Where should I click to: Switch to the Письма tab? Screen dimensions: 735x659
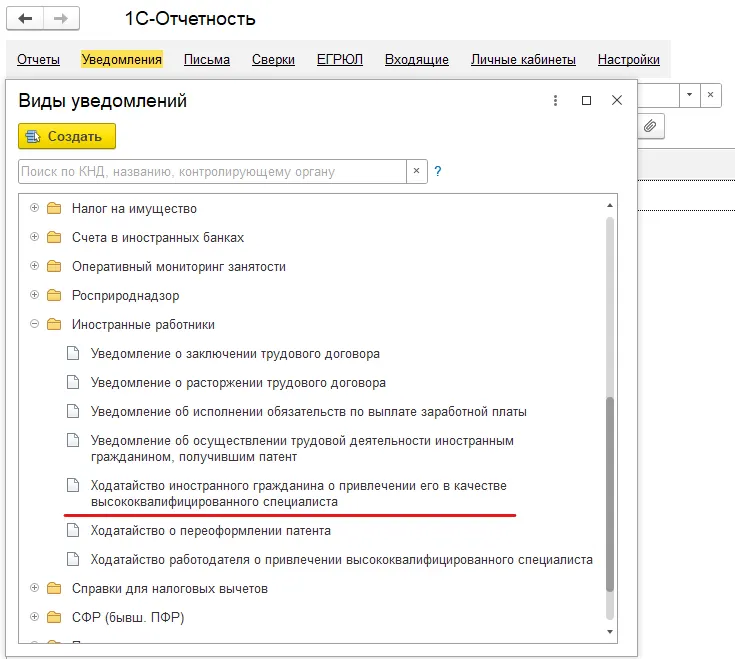pyautogui.click(x=207, y=60)
